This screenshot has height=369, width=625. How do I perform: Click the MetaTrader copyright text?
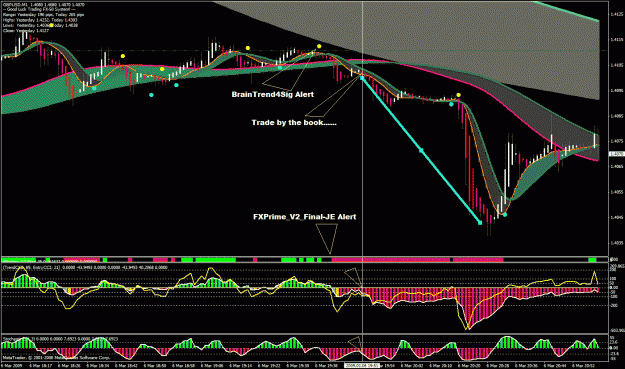point(56,358)
